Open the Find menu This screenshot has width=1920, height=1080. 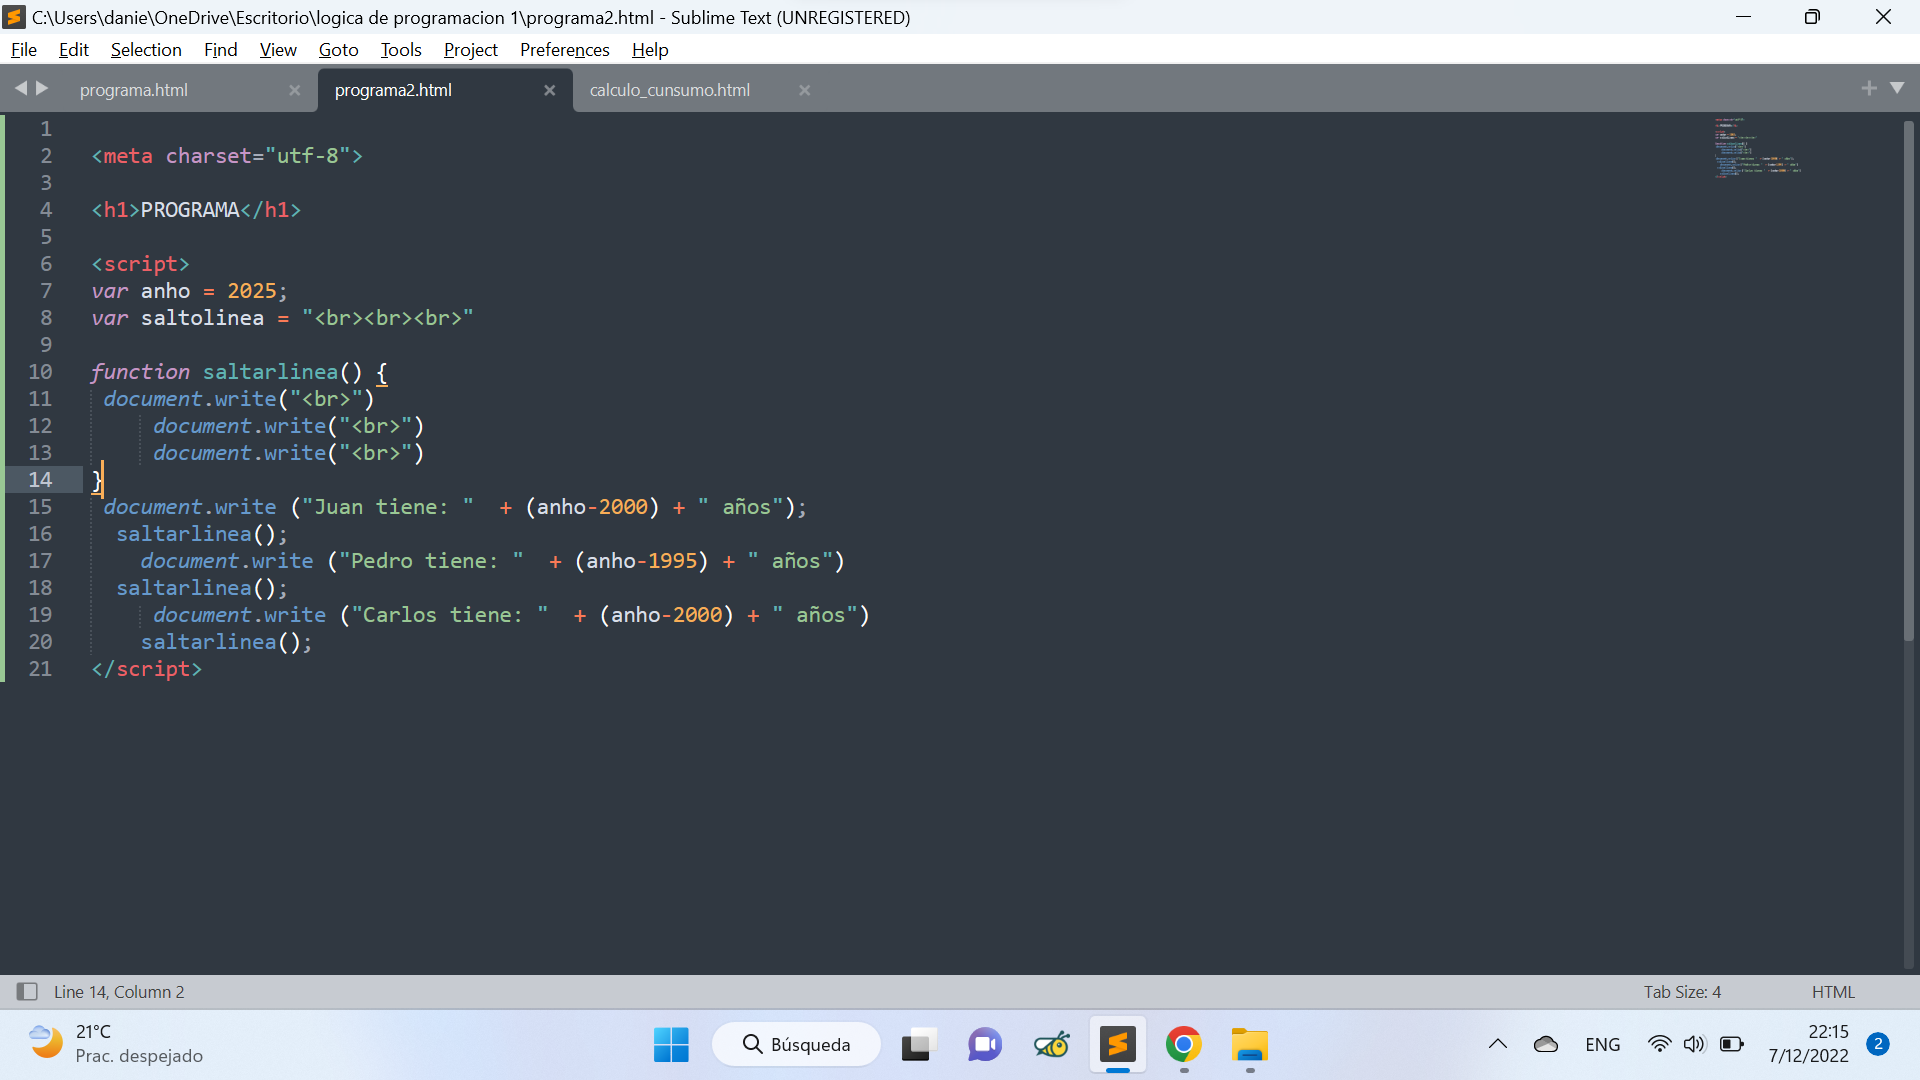coord(220,50)
